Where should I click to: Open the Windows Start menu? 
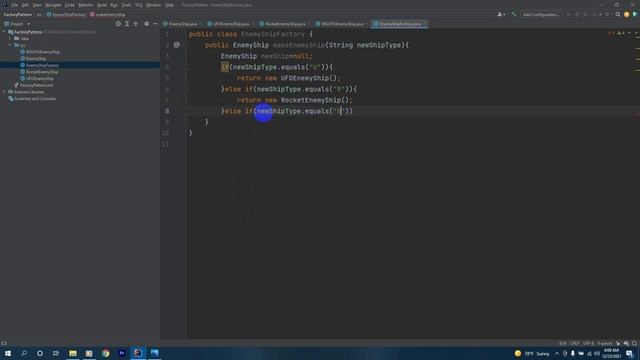(8, 353)
